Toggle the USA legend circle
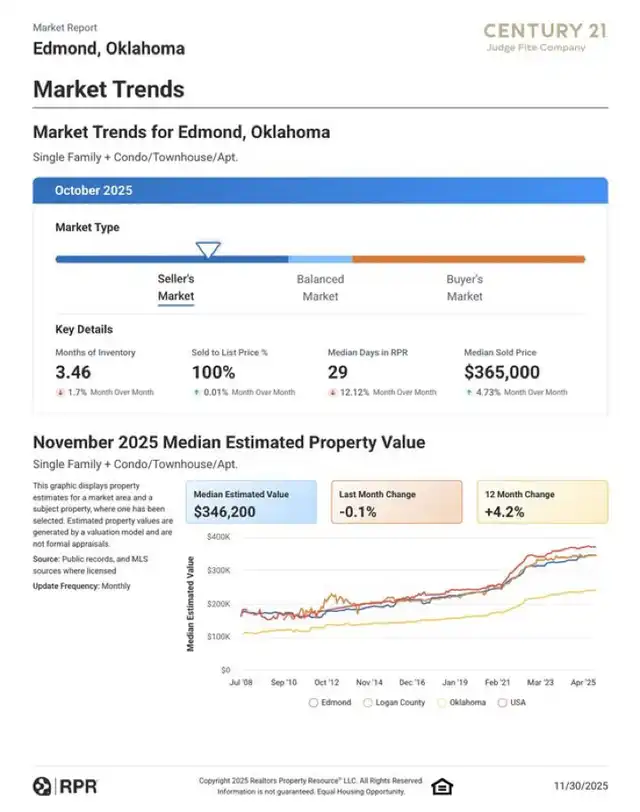 502,703
